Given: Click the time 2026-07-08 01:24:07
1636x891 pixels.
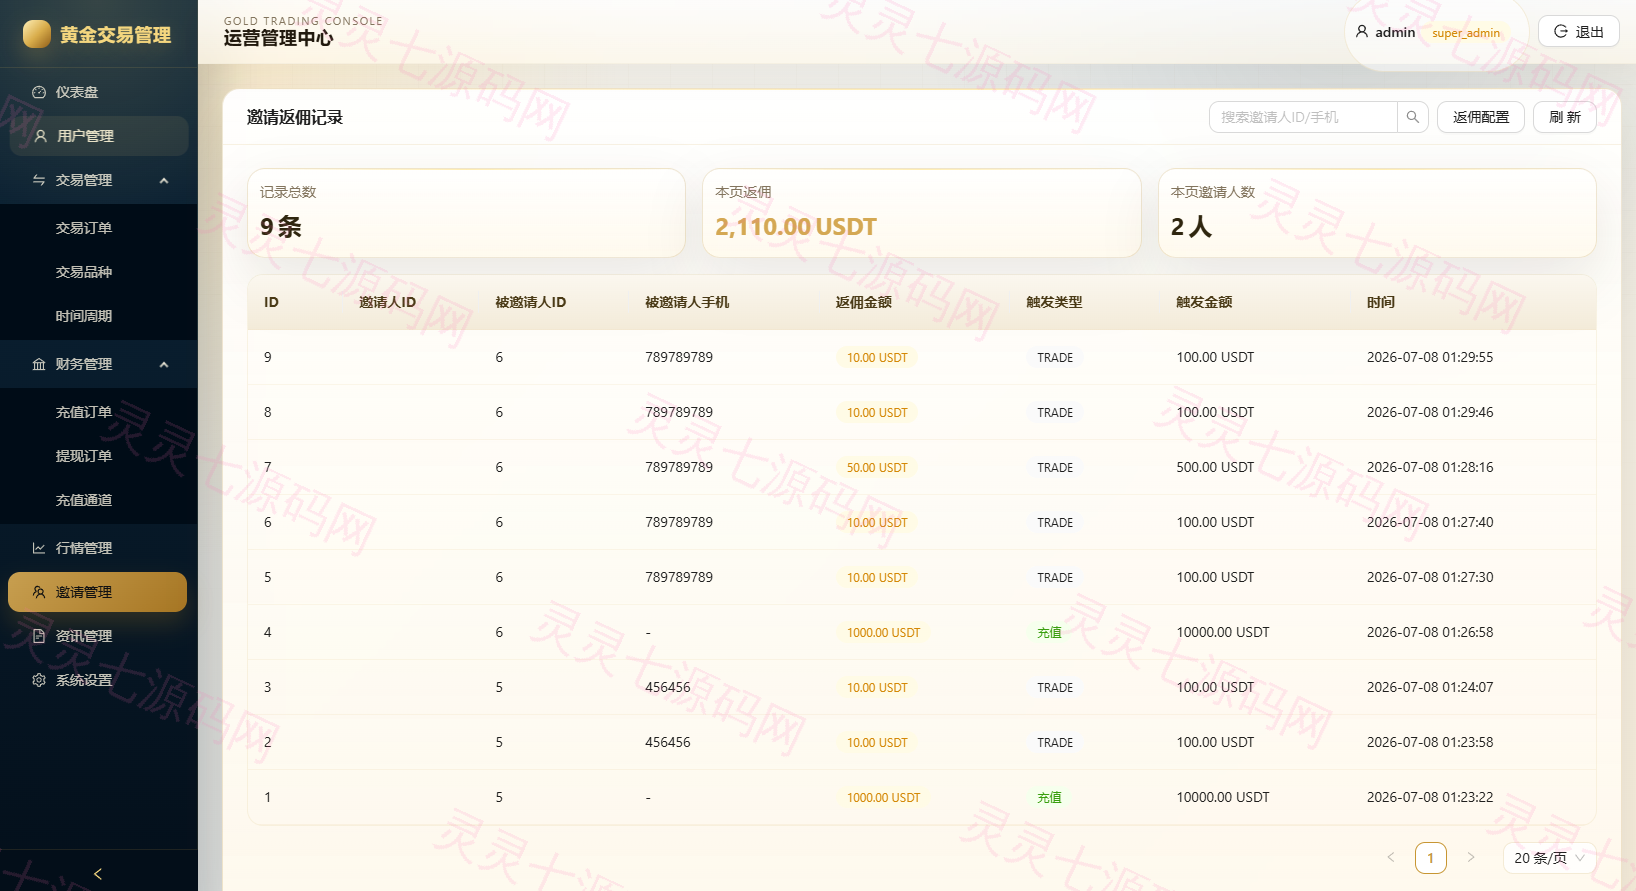Looking at the screenshot, I should tap(1430, 687).
